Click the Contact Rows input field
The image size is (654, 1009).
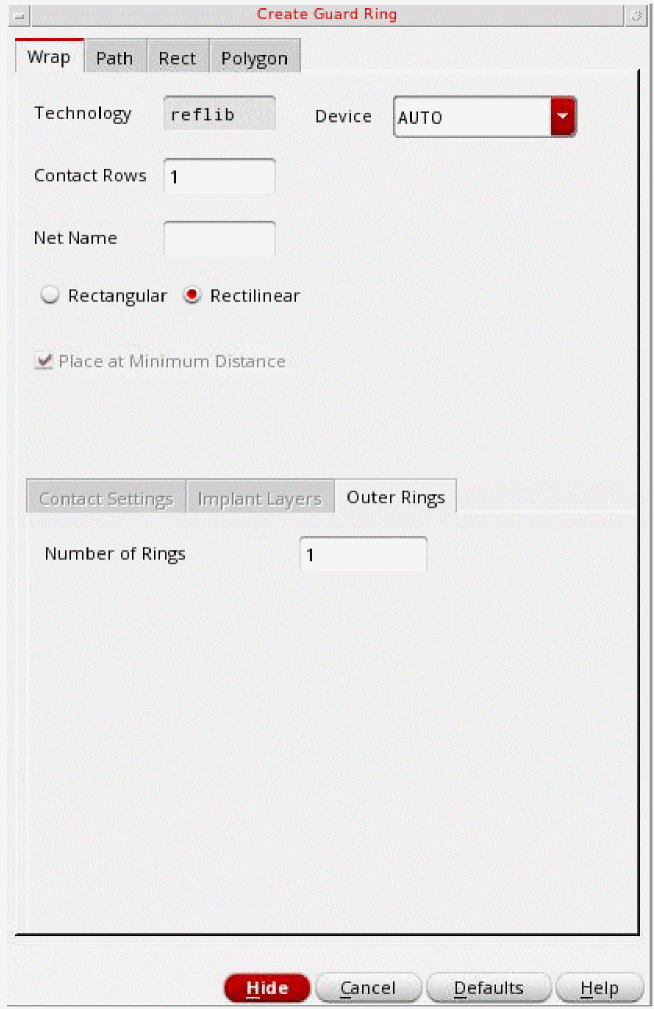coord(219,177)
